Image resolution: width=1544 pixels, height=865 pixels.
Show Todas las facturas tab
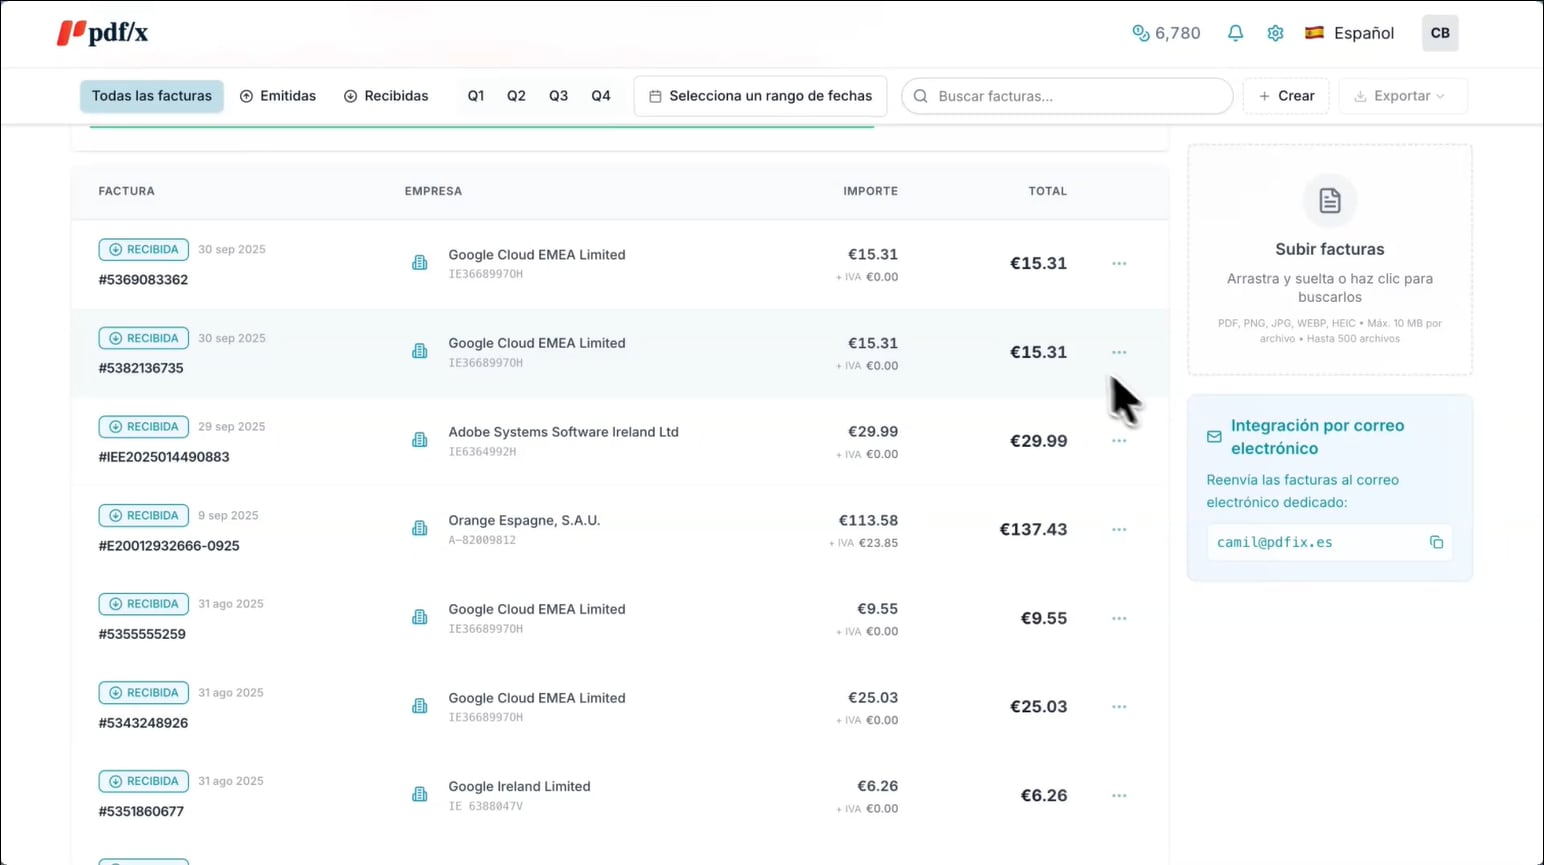(x=152, y=96)
